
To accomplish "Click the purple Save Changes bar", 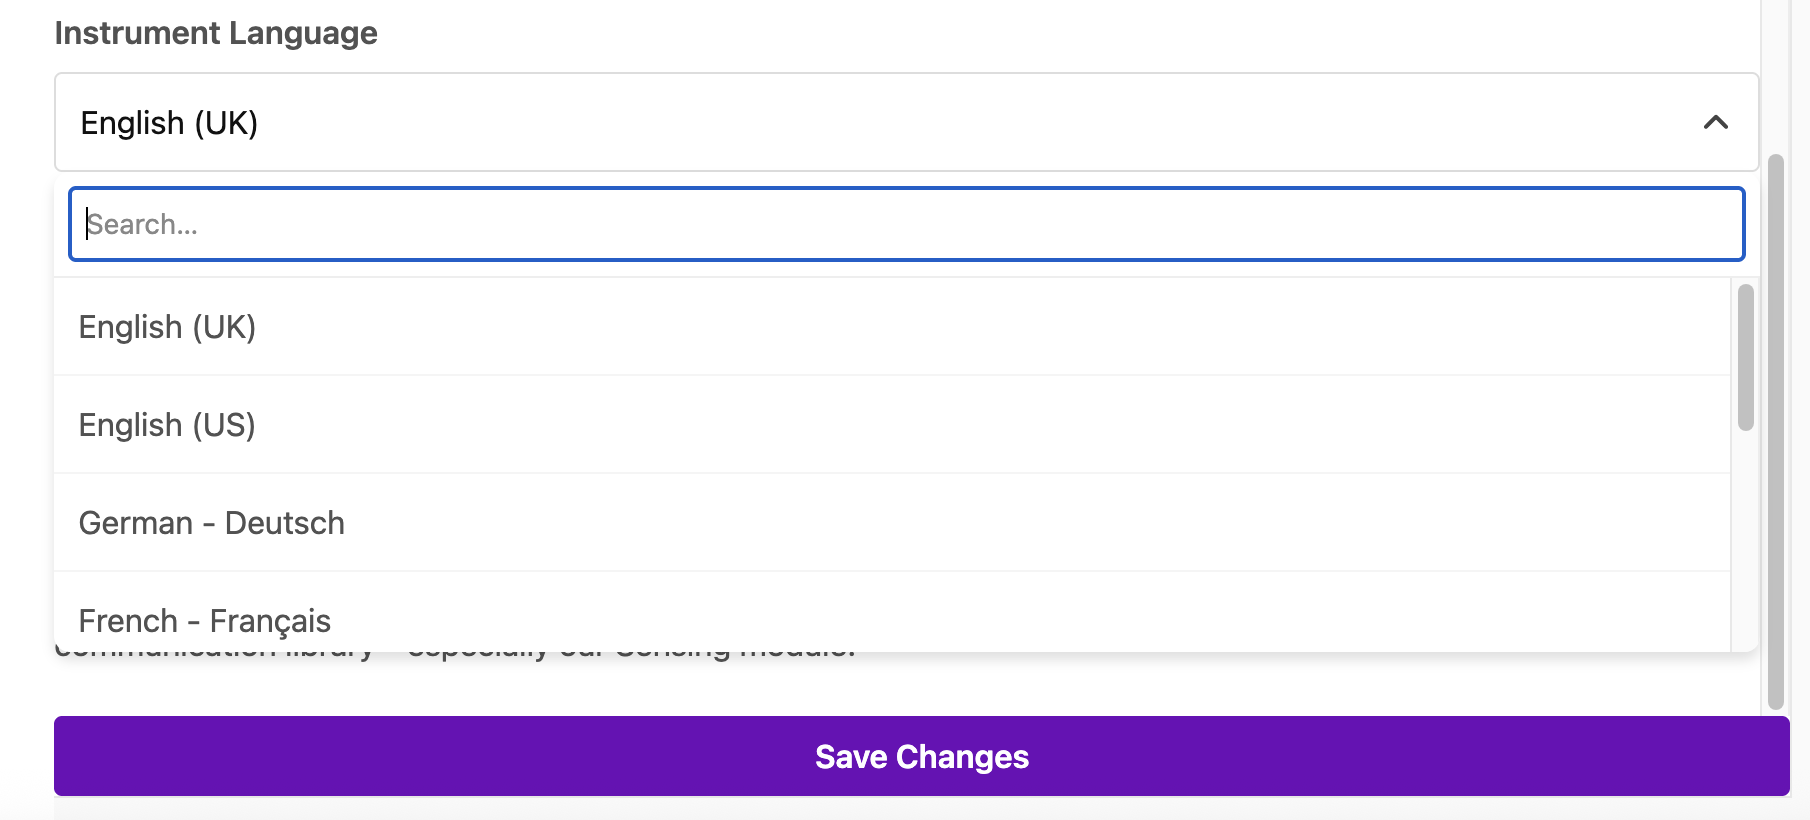I will [921, 756].
